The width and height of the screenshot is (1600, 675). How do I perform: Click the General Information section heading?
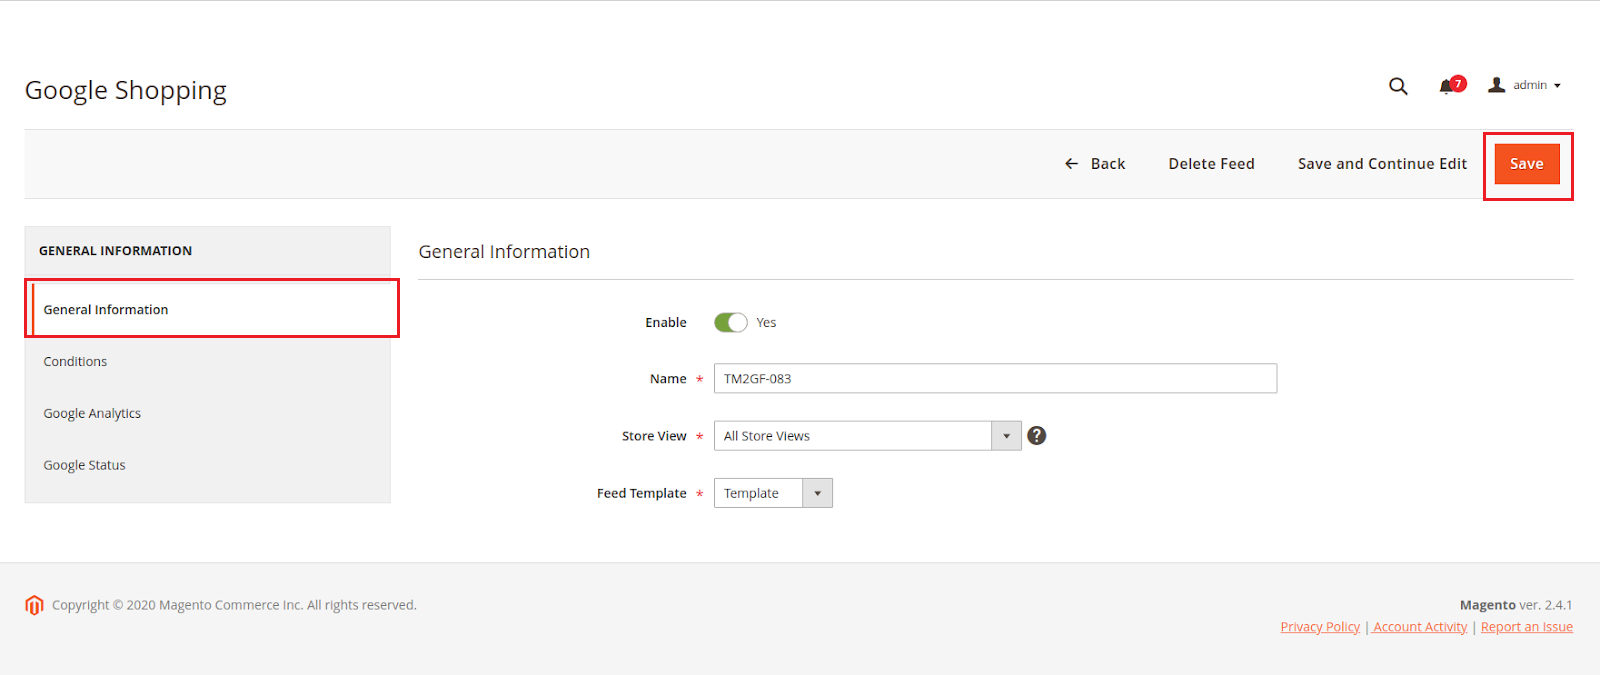click(504, 252)
